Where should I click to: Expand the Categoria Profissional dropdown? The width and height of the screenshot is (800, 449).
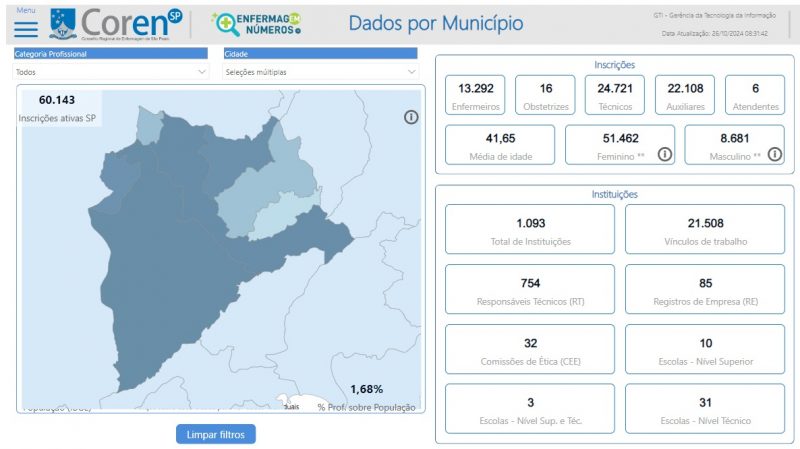110,72
